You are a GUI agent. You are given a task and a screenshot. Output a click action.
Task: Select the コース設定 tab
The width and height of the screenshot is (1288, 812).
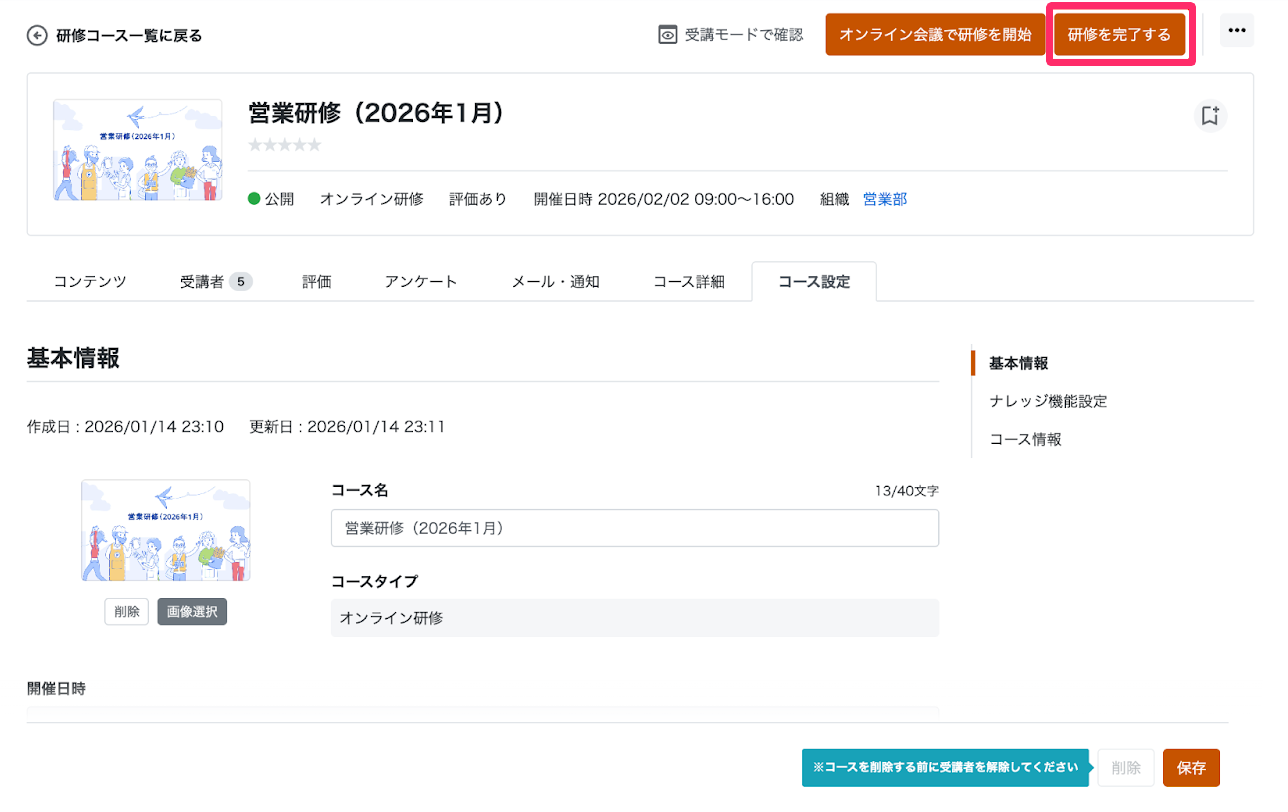pos(814,282)
